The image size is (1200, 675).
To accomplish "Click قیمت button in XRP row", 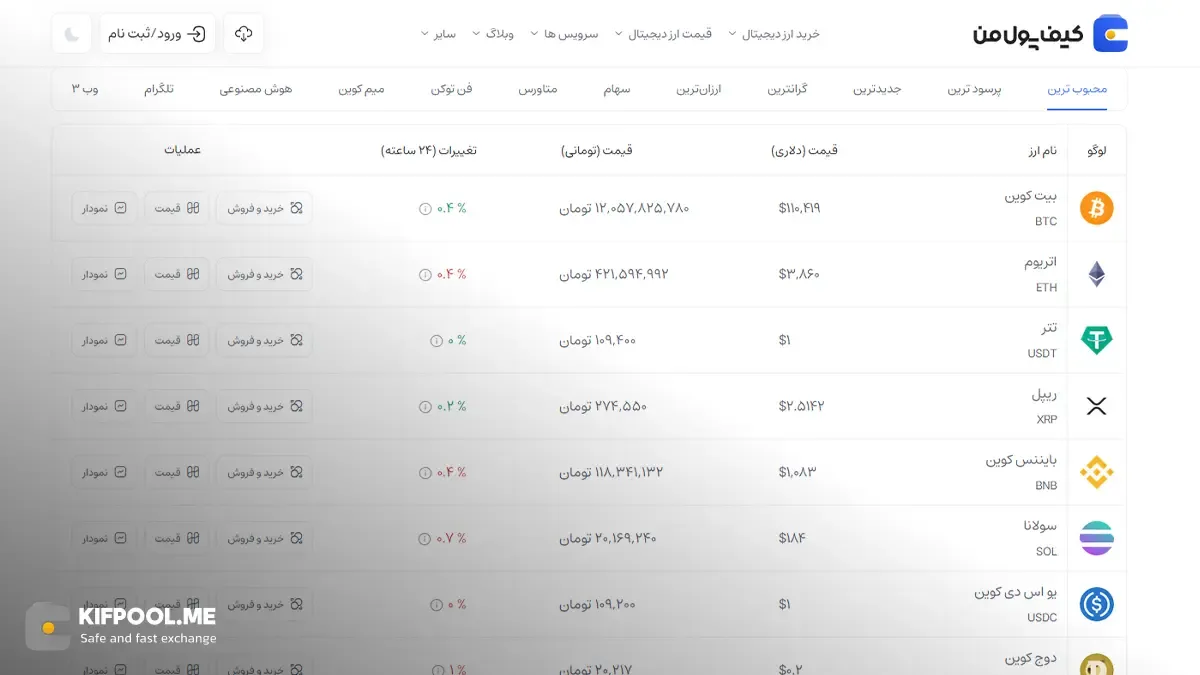I will click(177, 406).
